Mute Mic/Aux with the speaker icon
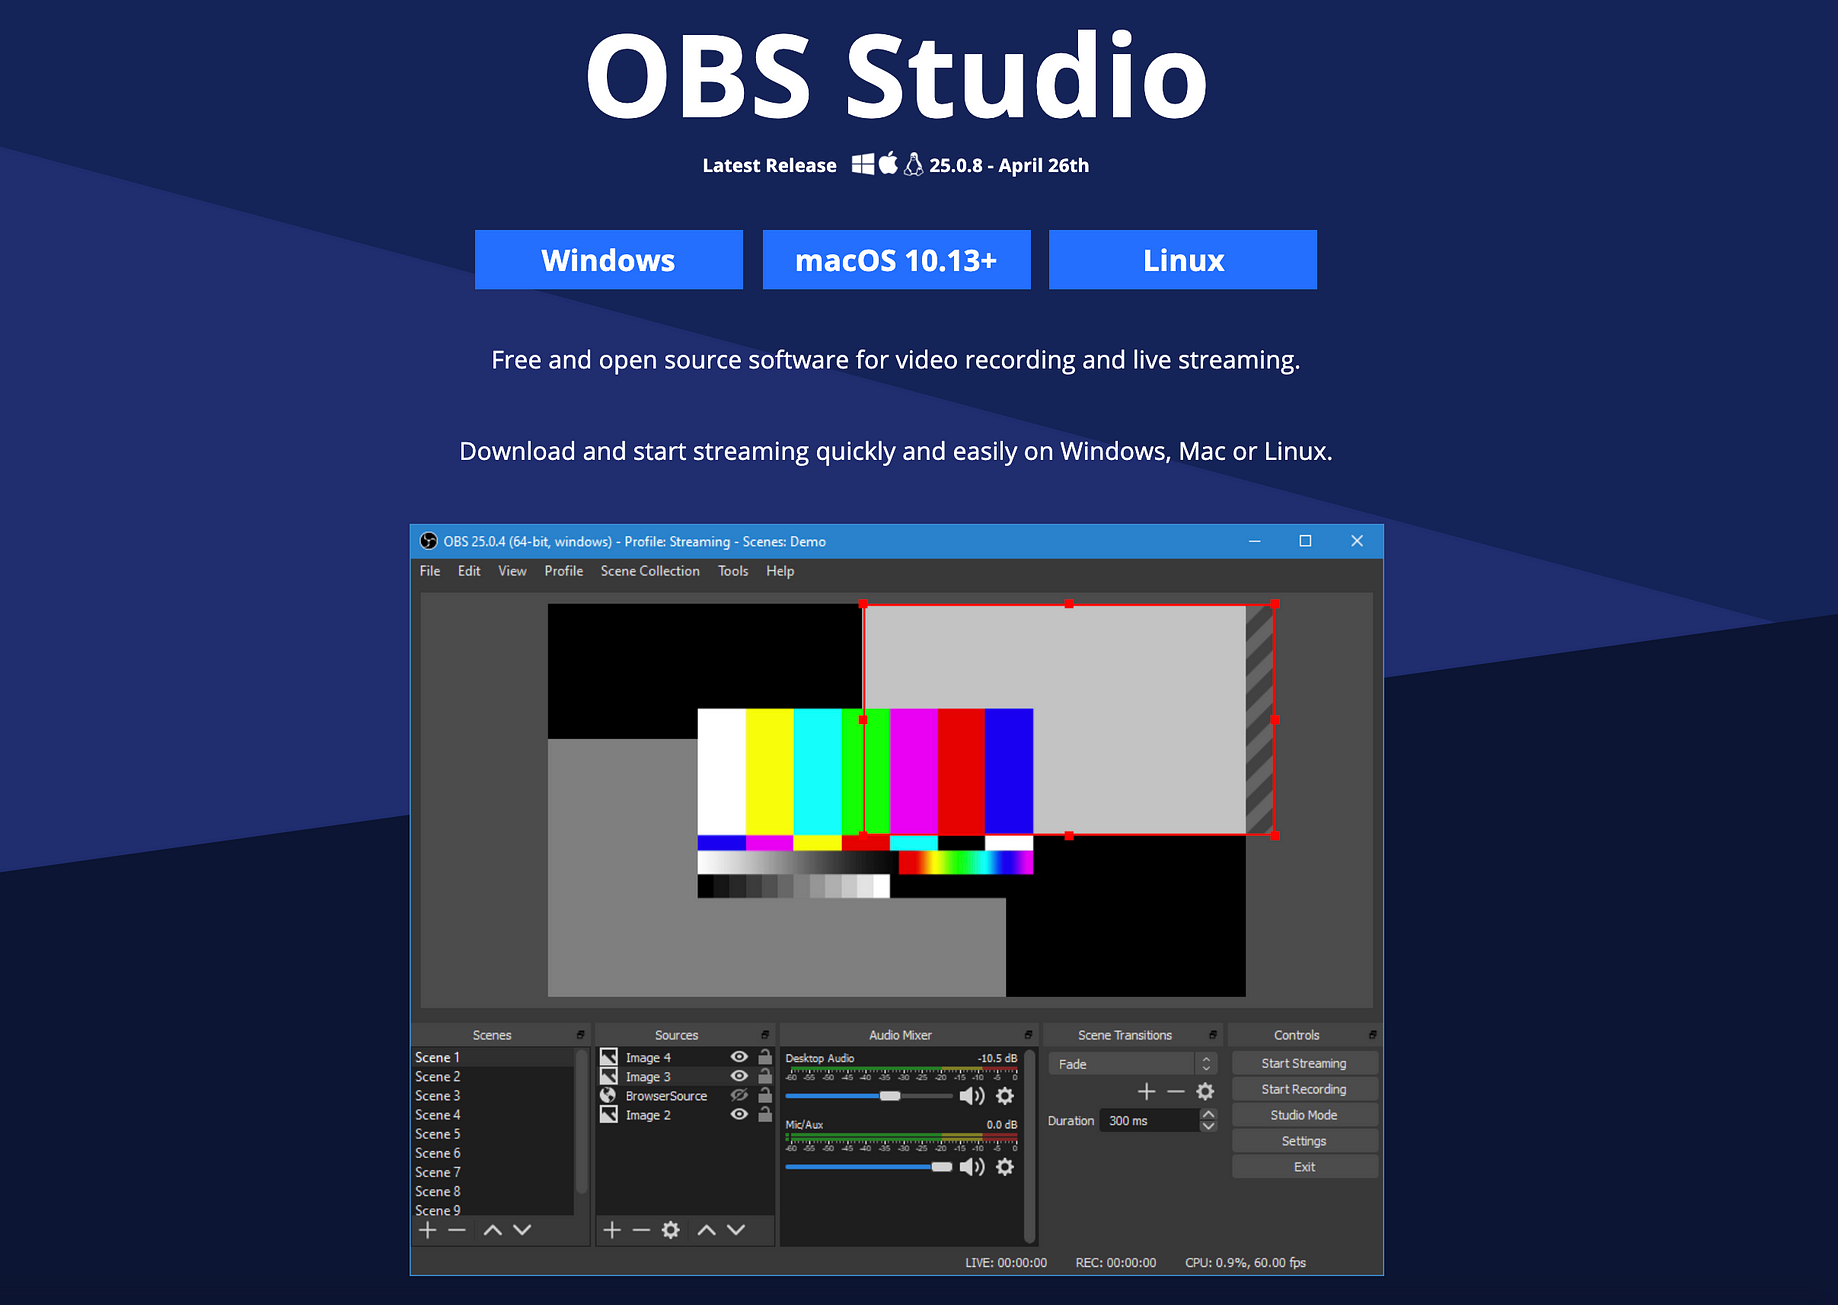The height and width of the screenshot is (1305, 1838). (972, 1167)
